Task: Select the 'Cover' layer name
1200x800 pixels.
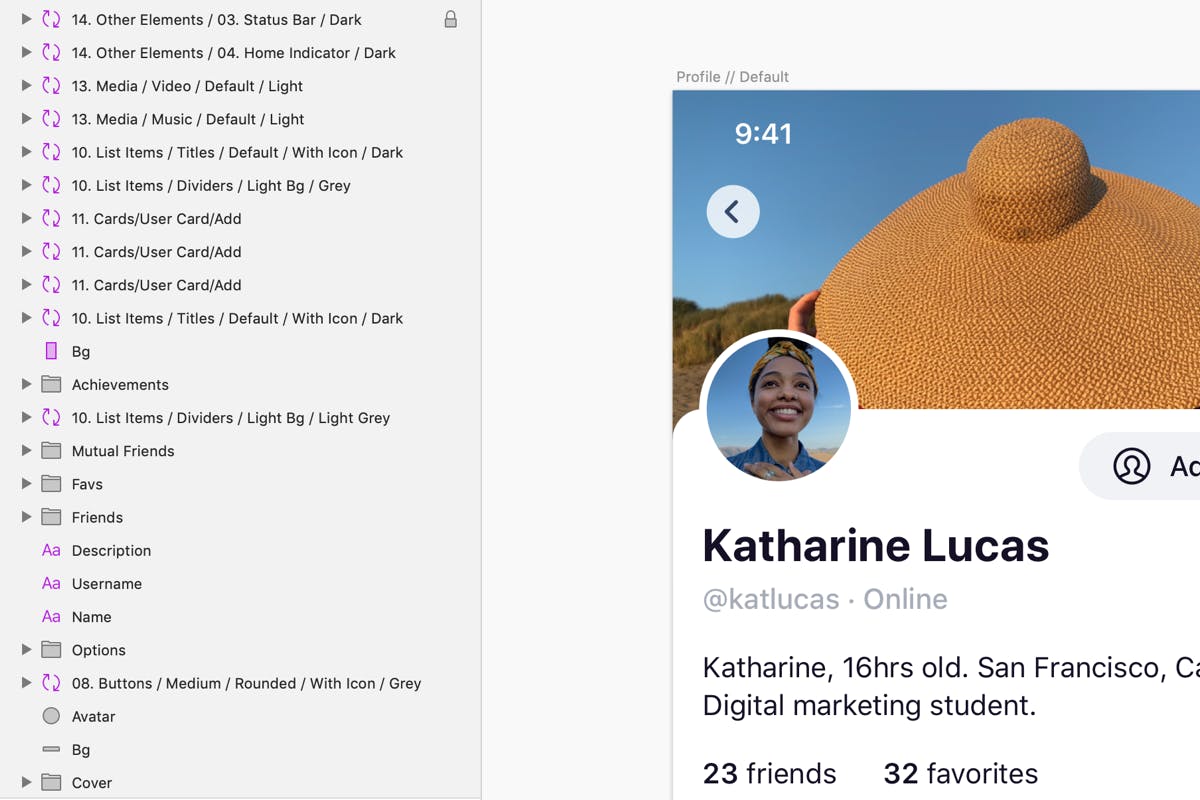Action: point(91,782)
